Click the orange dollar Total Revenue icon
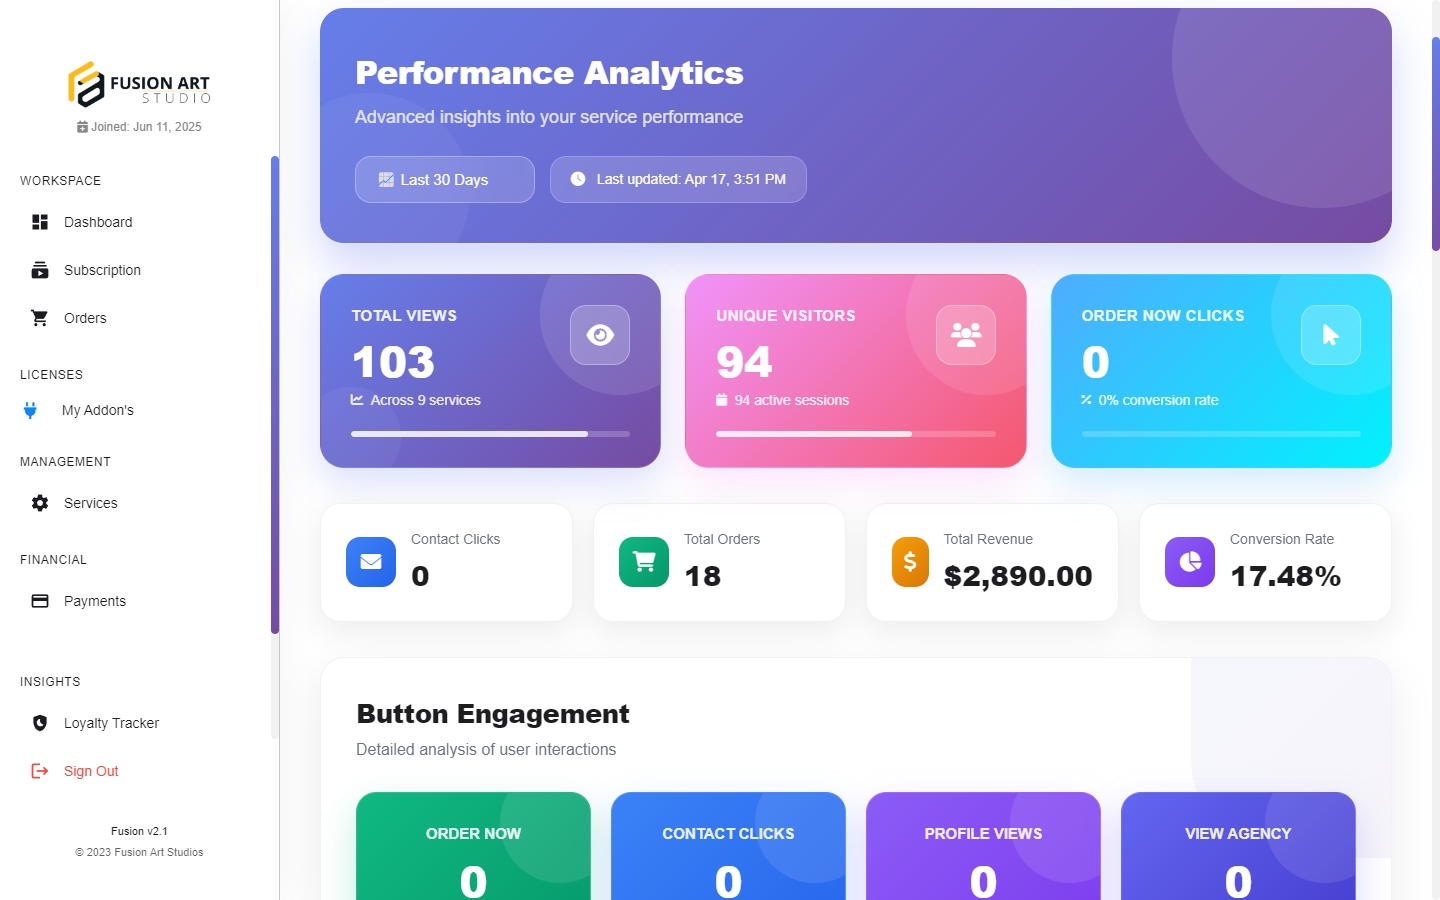The image size is (1440, 900). (910, 562)
